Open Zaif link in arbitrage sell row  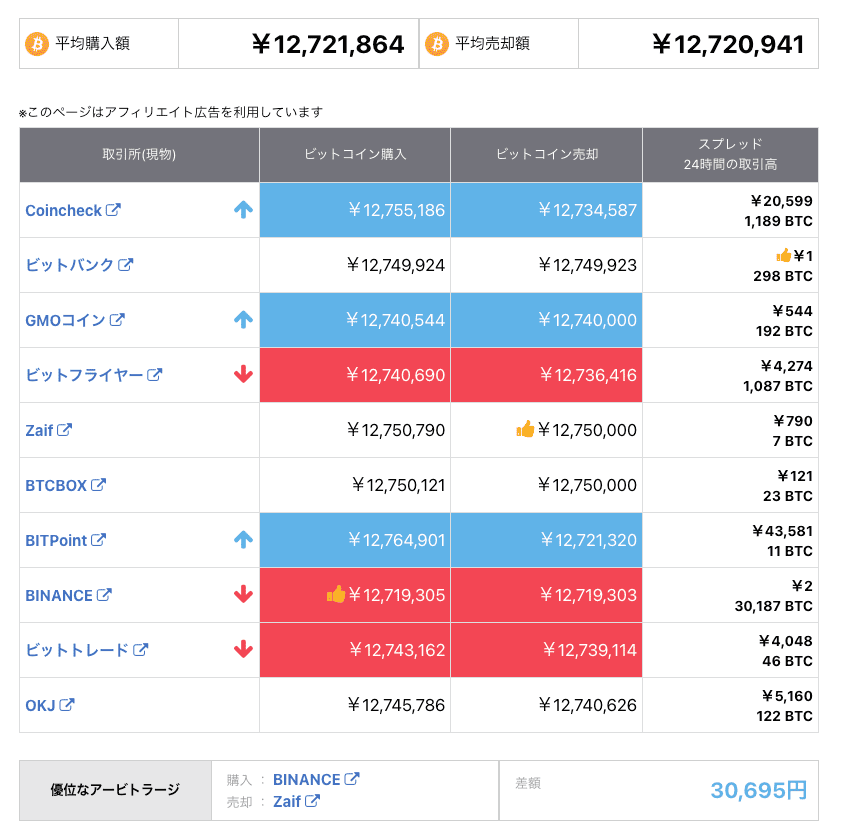coord(295,801)
